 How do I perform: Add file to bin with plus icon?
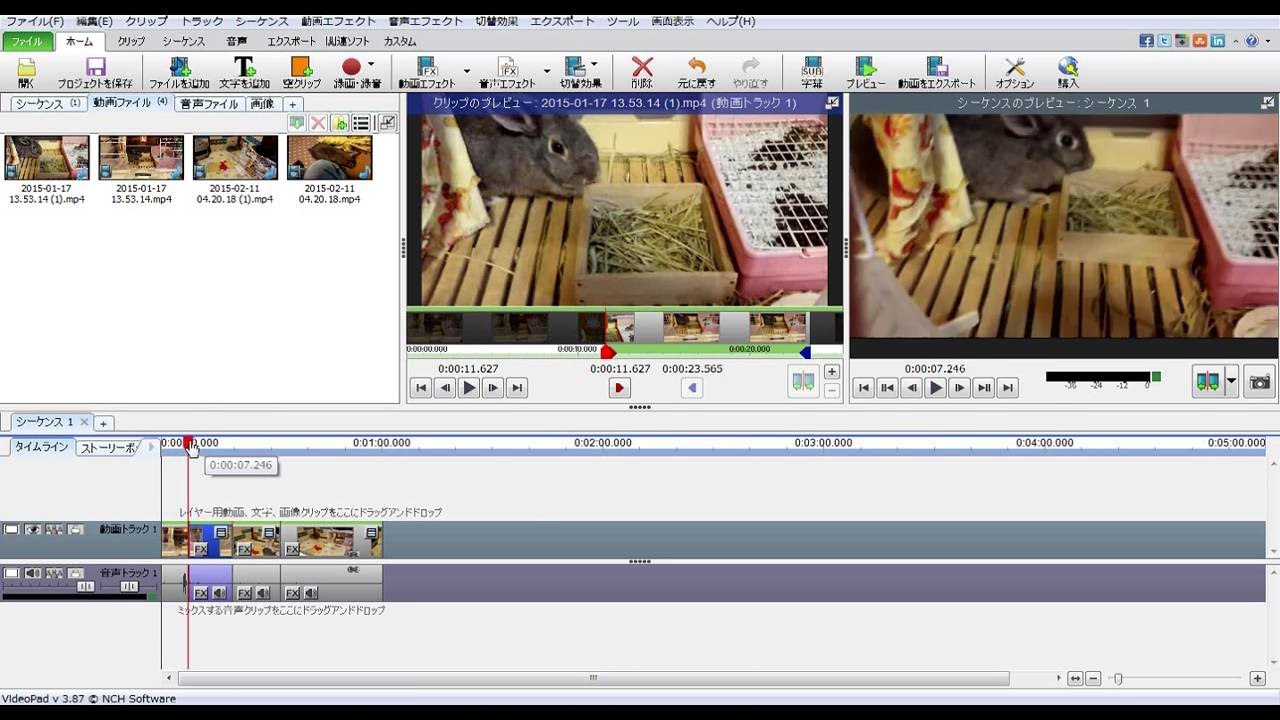point(340,123)
